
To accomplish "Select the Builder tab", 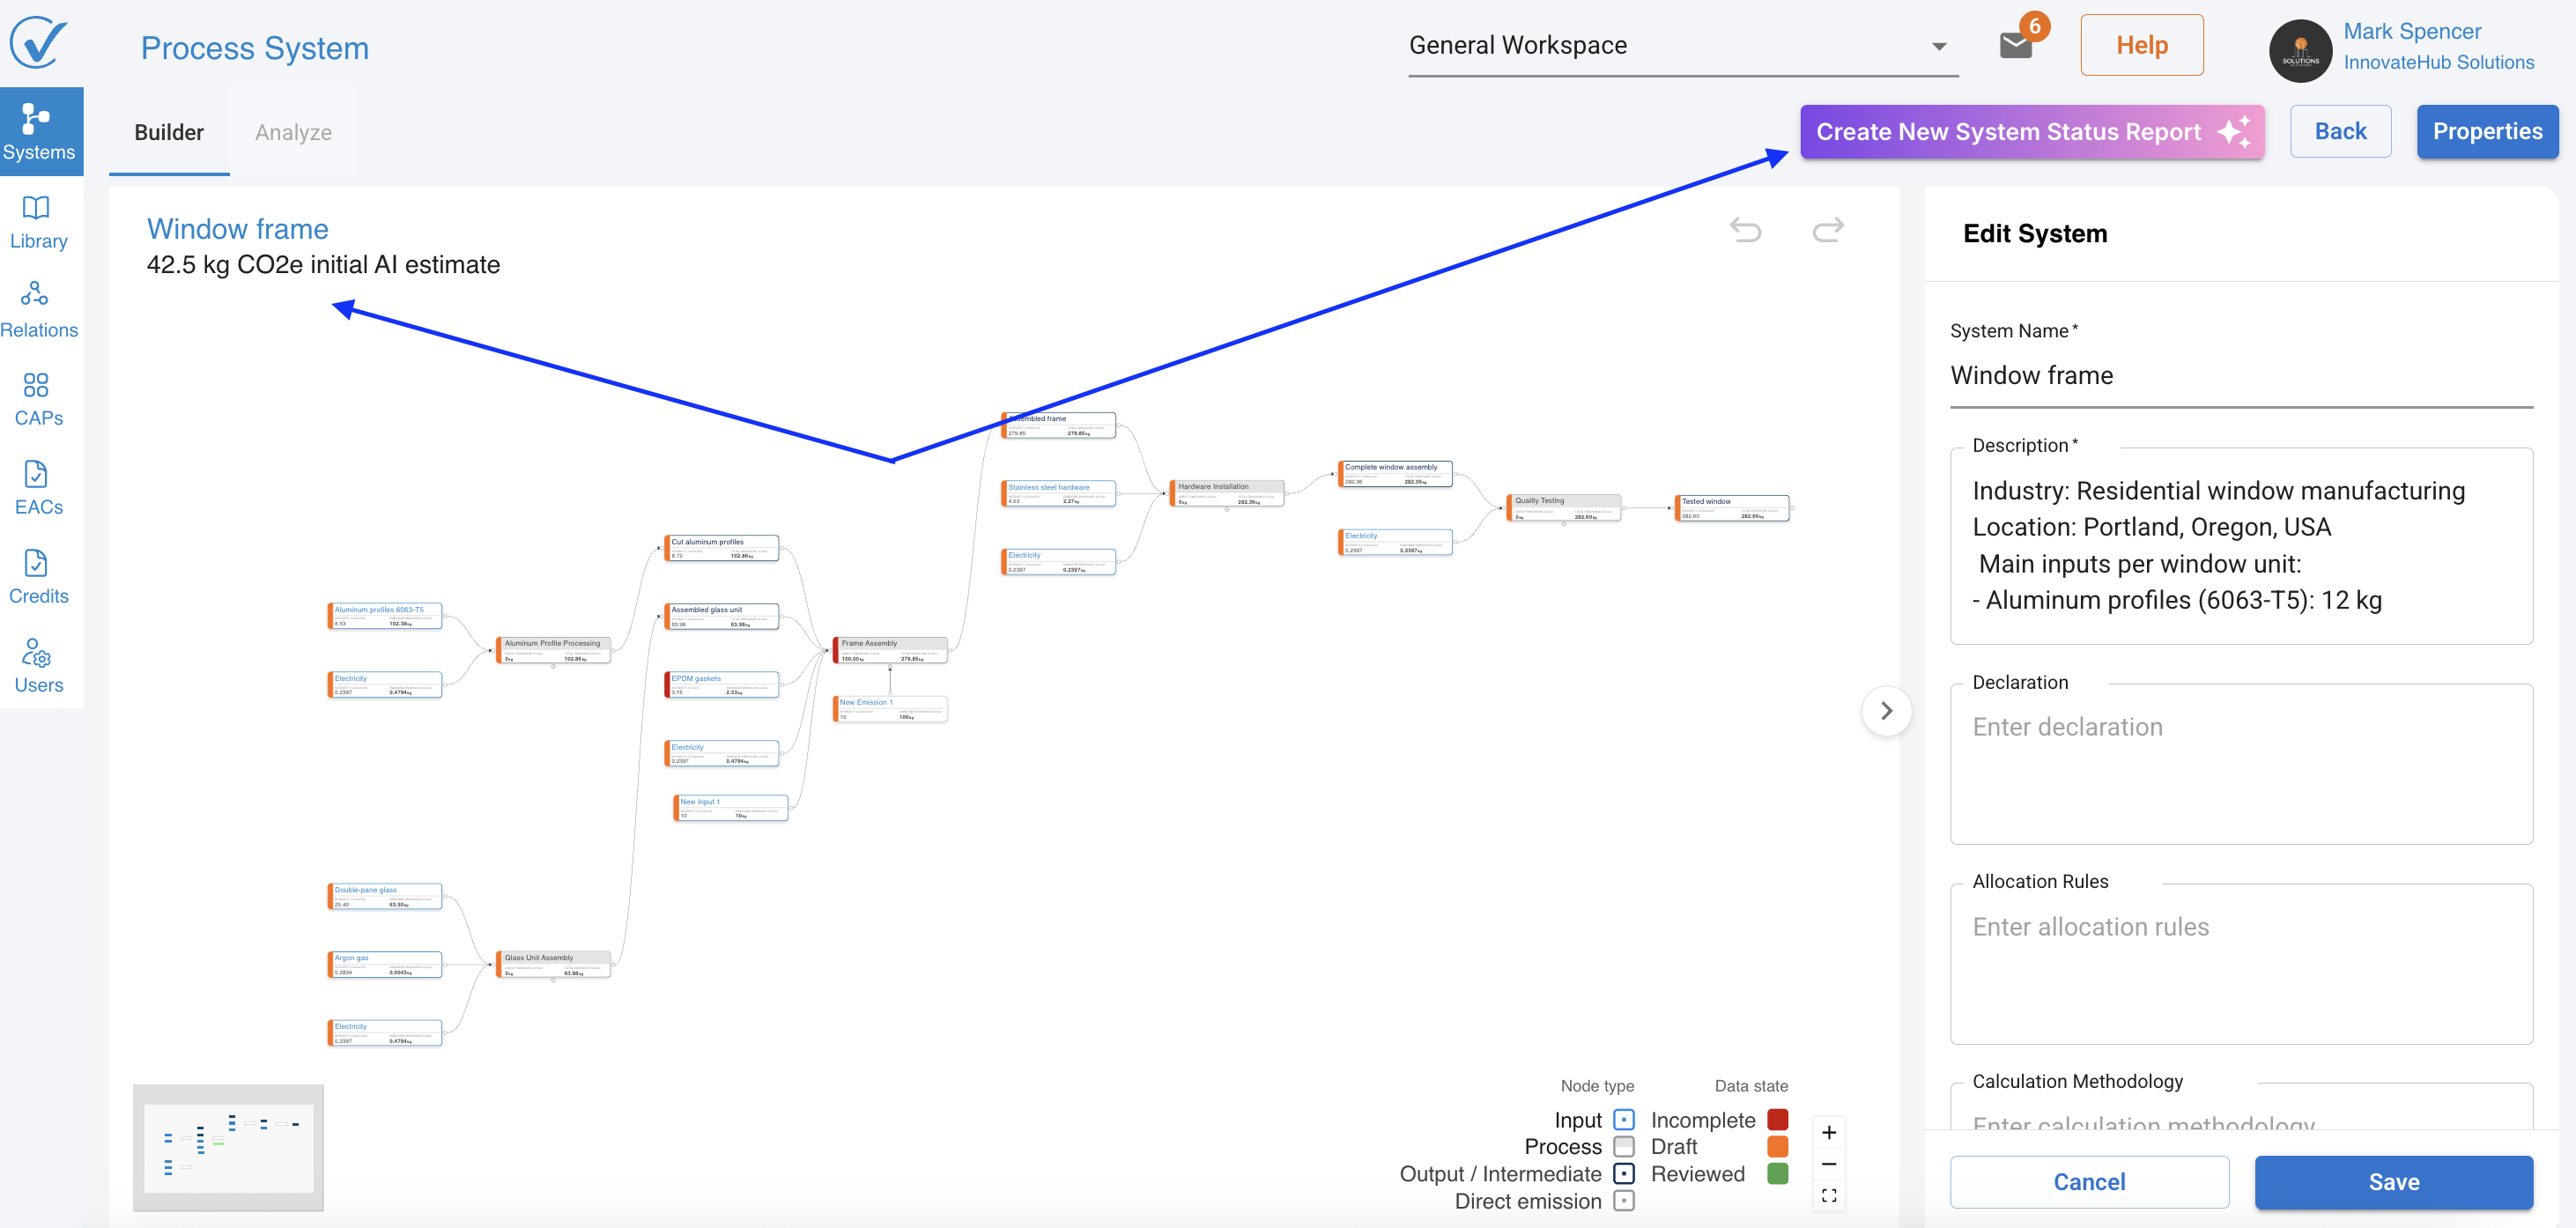I will click(169, 133).
